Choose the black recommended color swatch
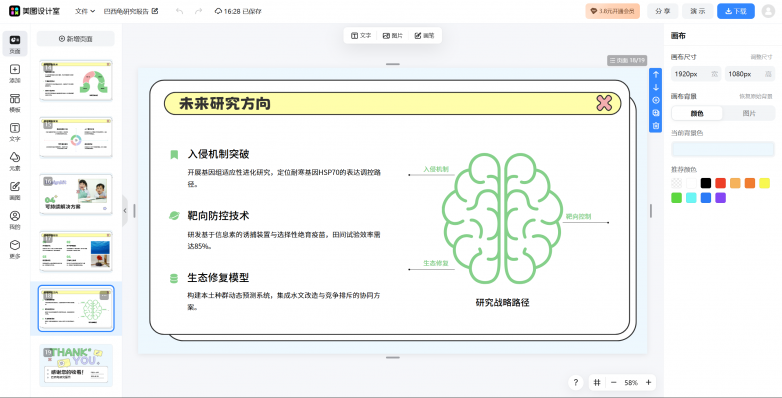 [x=706, y=183]
